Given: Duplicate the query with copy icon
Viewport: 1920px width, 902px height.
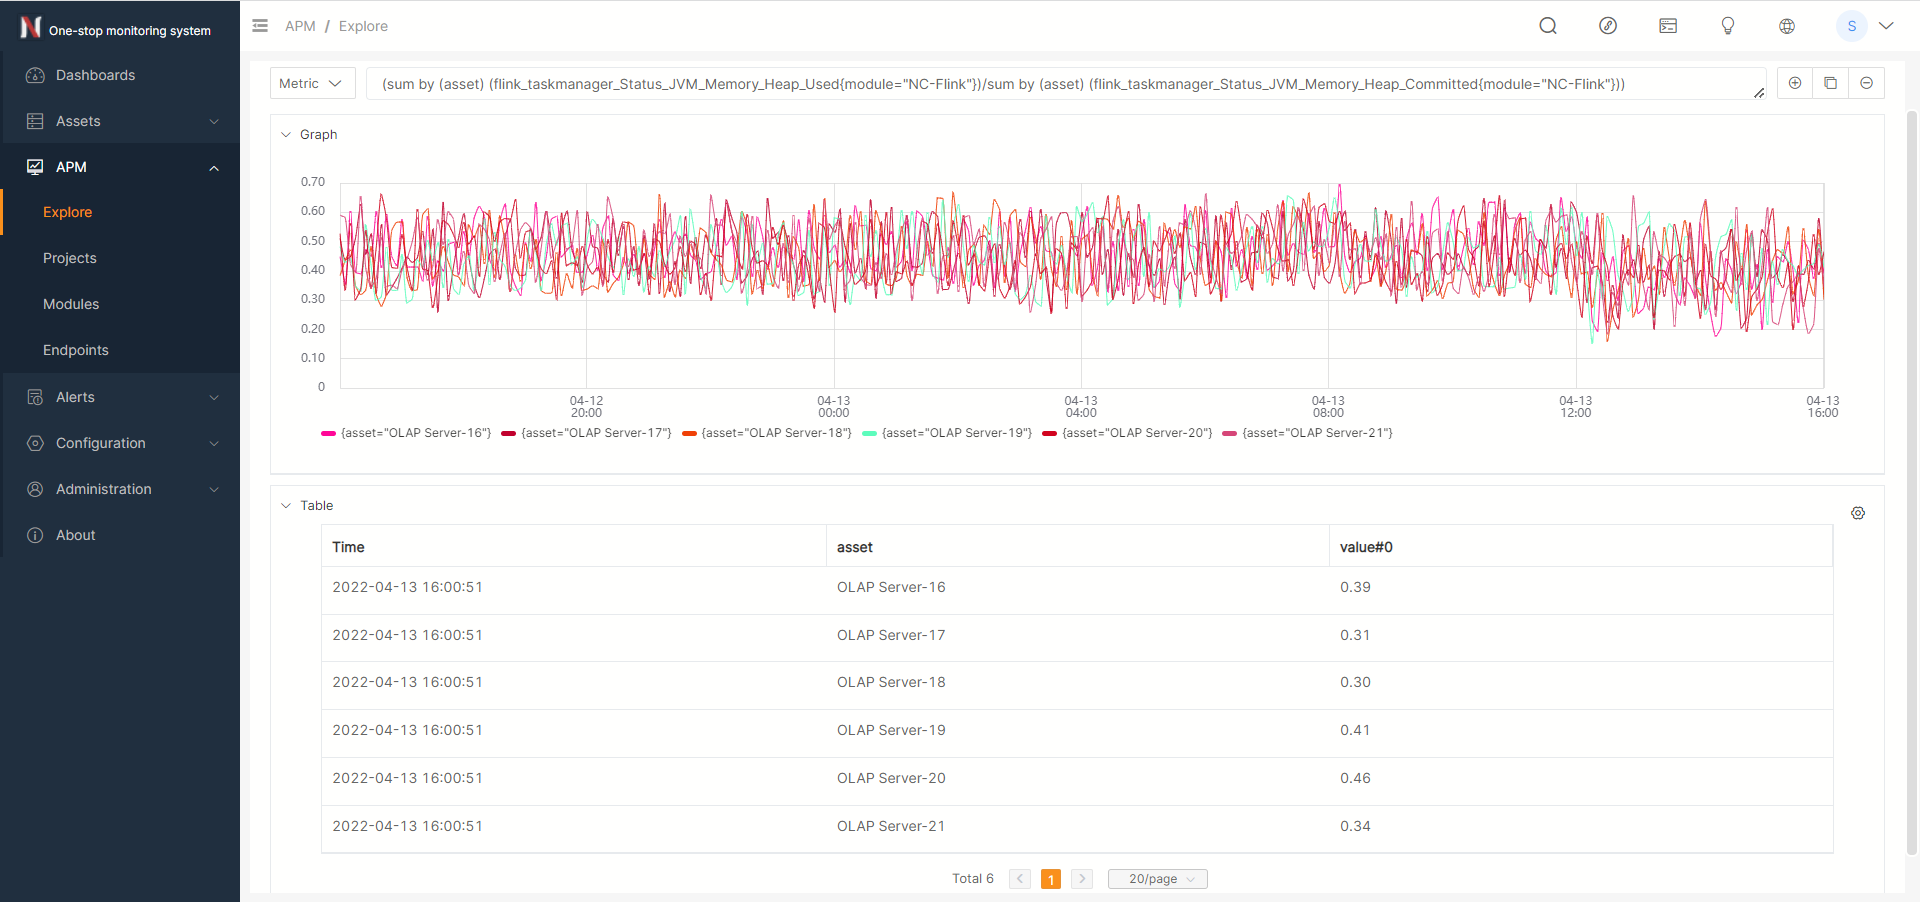Looking at the screenshot, I should click(x=1830, y=83).
